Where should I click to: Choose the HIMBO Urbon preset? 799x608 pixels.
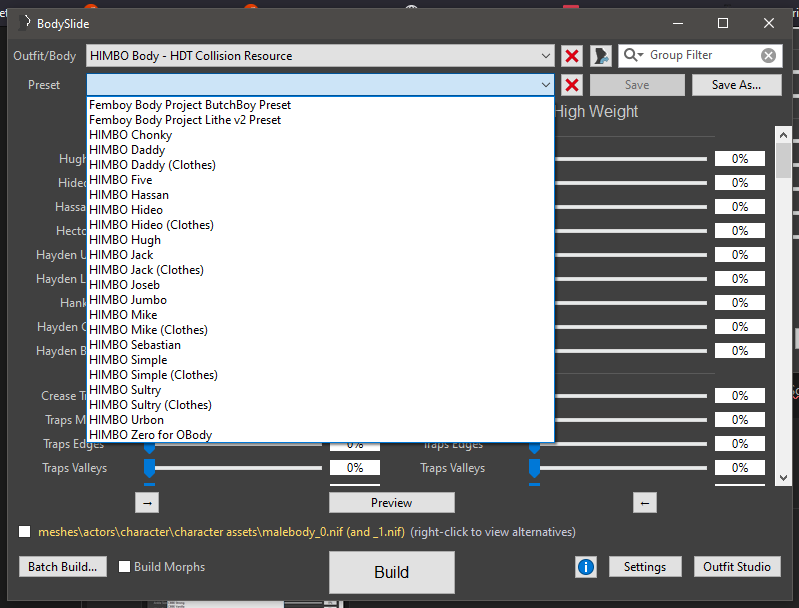321,420
